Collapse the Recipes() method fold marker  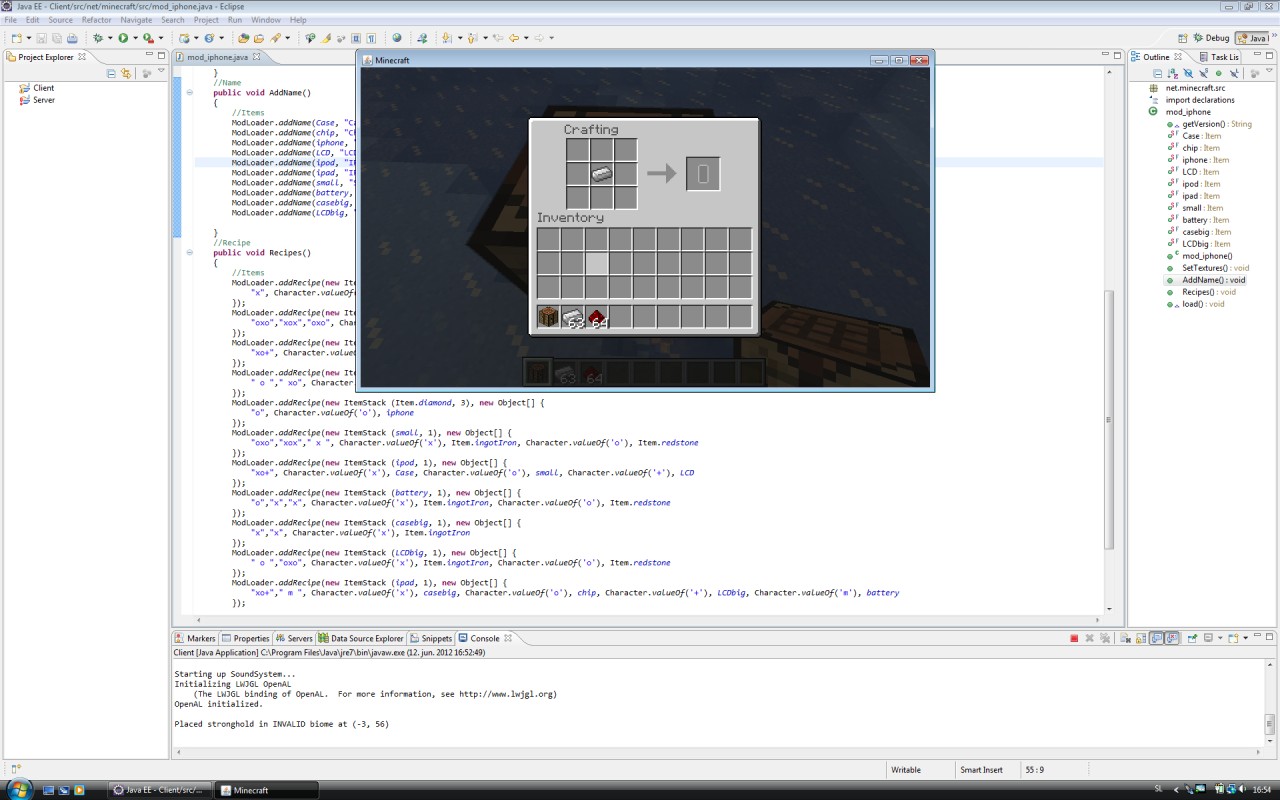189,253
